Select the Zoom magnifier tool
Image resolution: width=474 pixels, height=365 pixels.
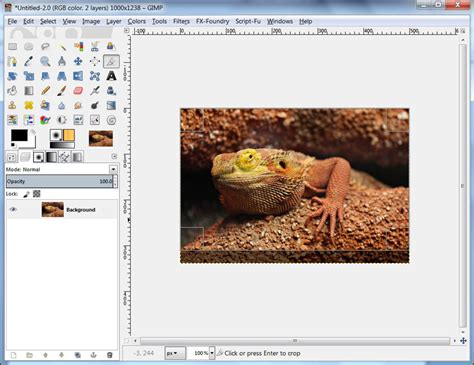point(45,61)
